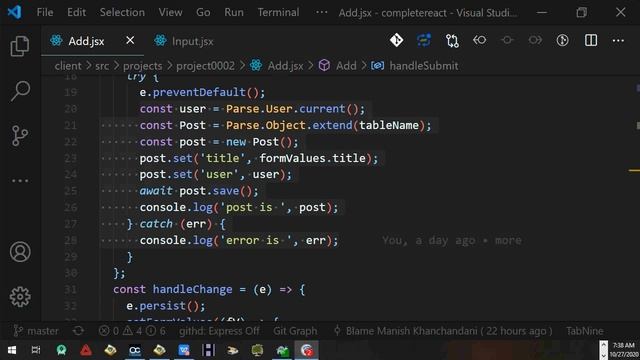This screenshot has height=360, width=640.
Task: Open the Accounts menu
Action: coord(20,252)
